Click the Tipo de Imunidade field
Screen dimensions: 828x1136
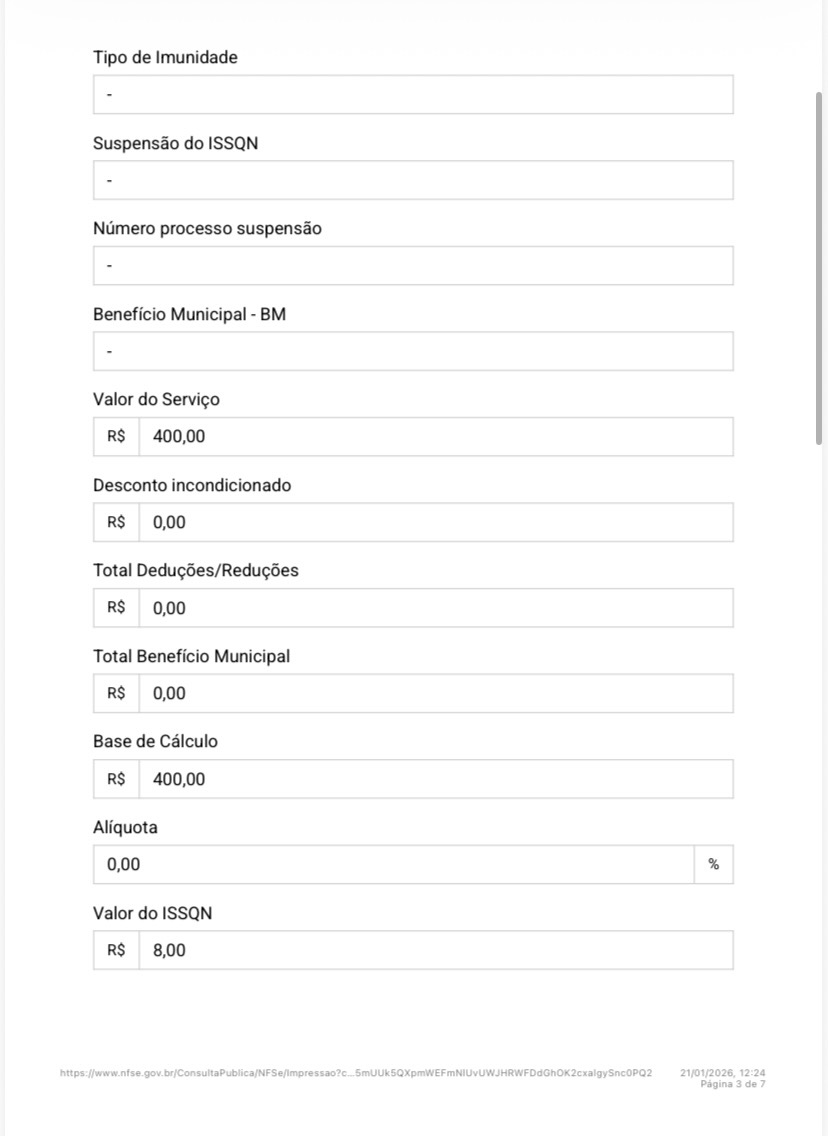tap(412, 95)
